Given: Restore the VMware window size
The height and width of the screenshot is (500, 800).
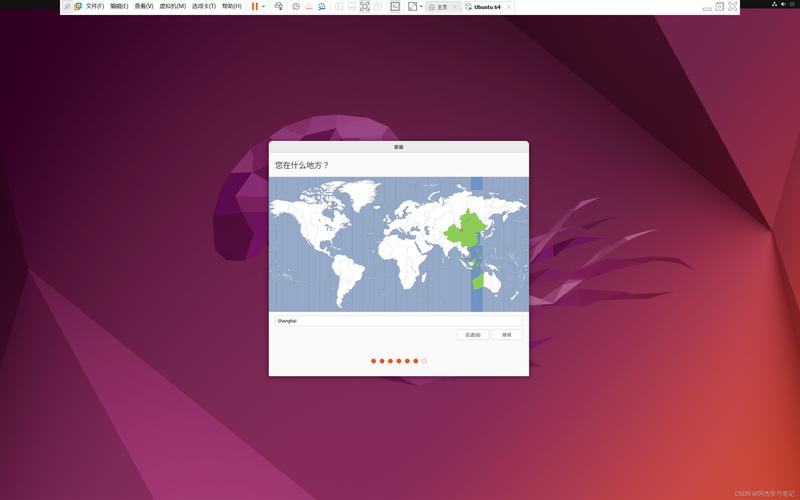Looking at the screenshot, I should (719, 7).
